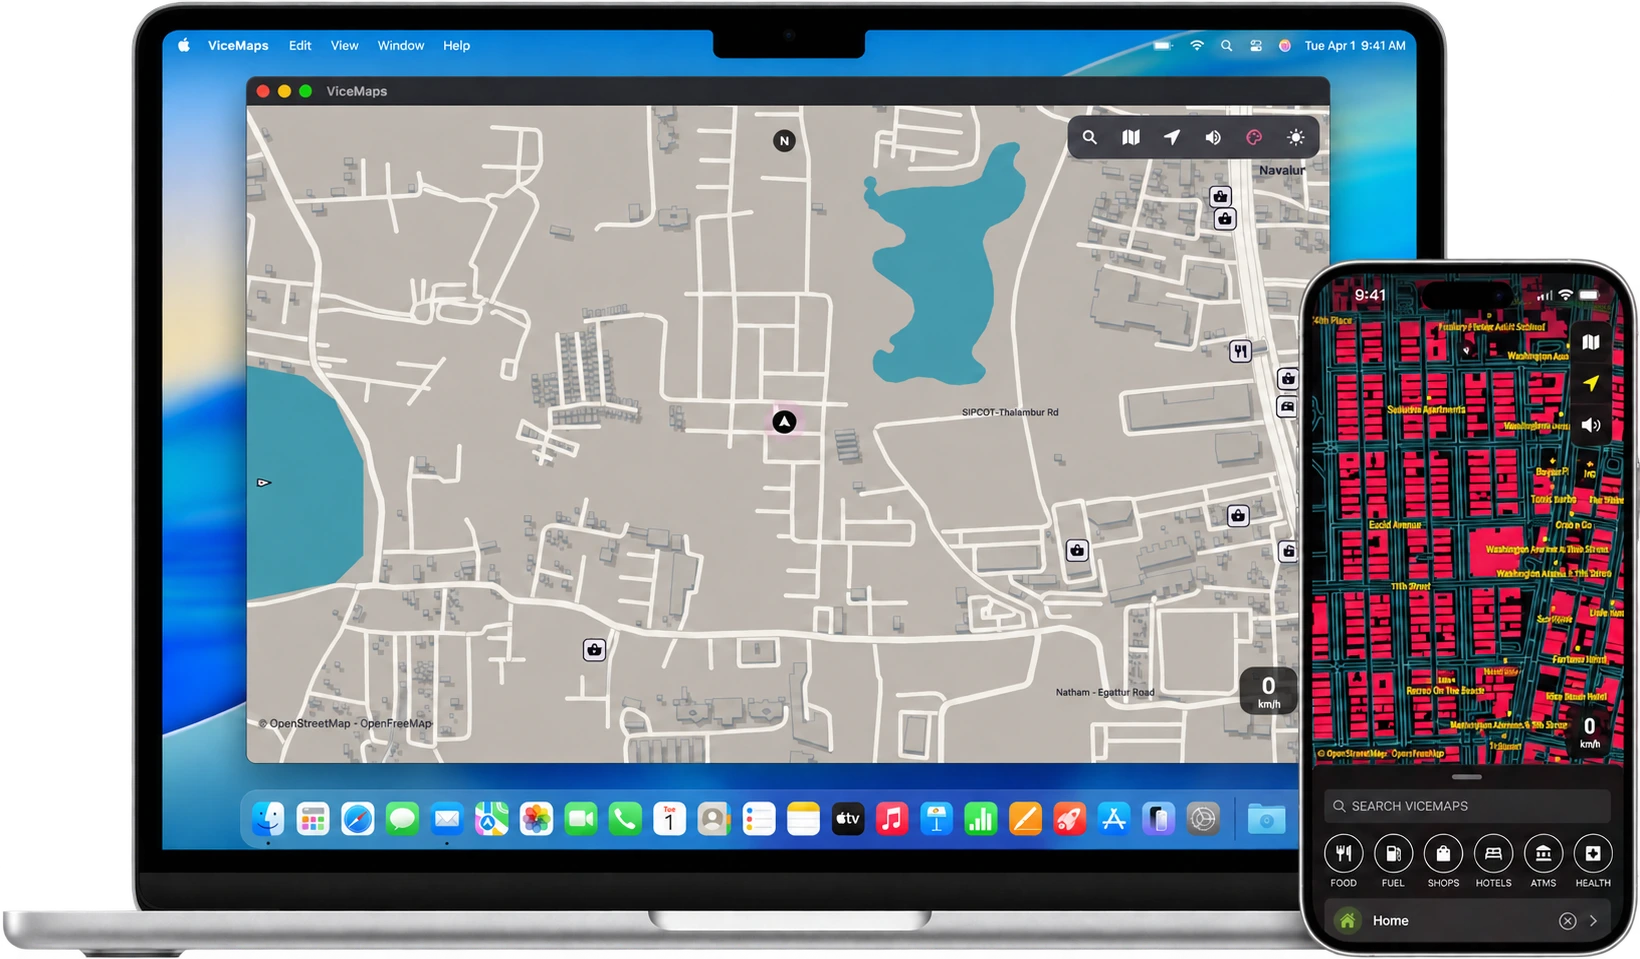
Task: Open the ViceMaps menu in menu bar
Action: (x=238, y=45)
